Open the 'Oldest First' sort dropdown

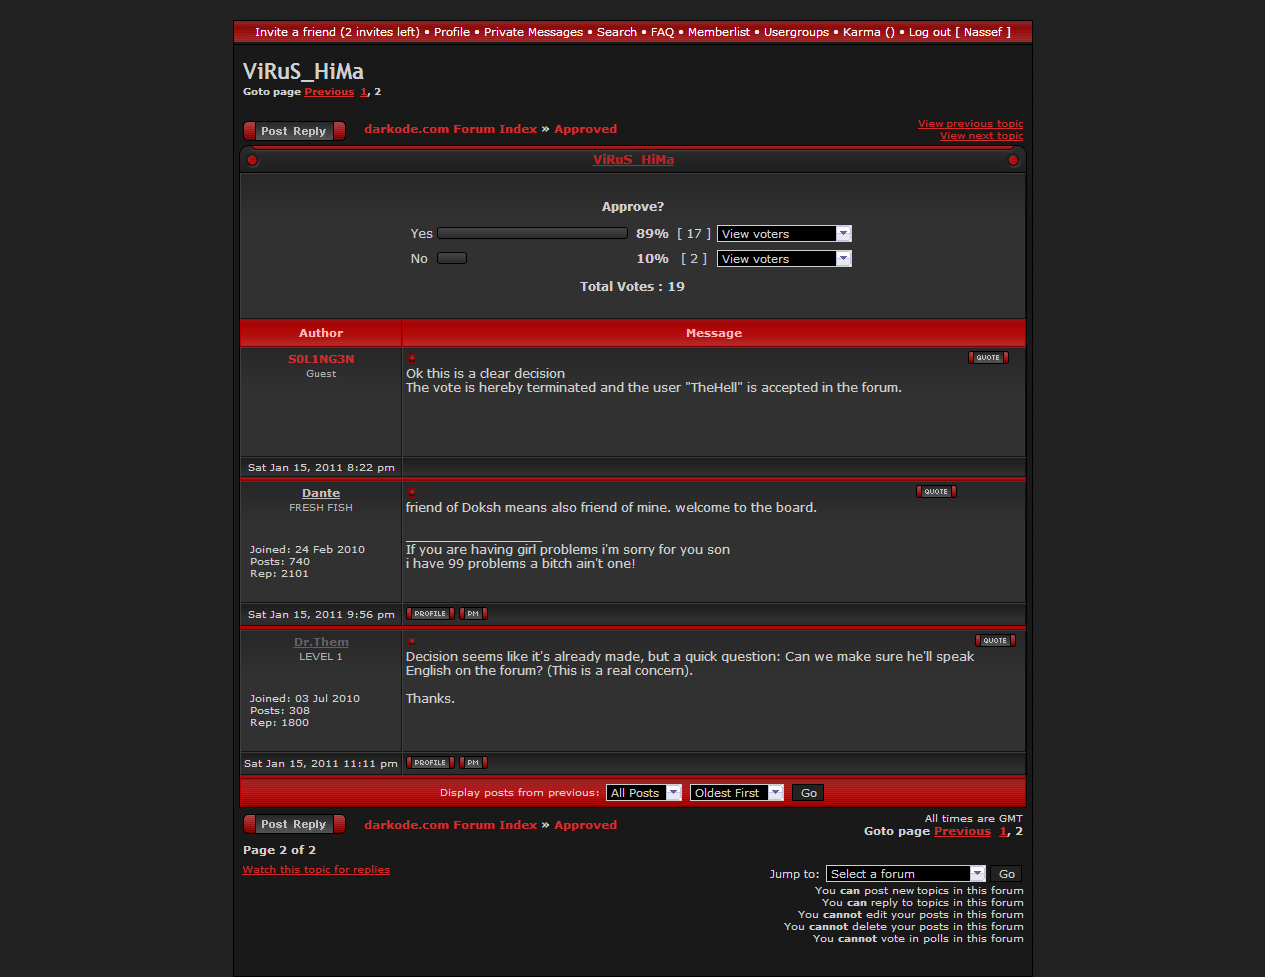736,793
